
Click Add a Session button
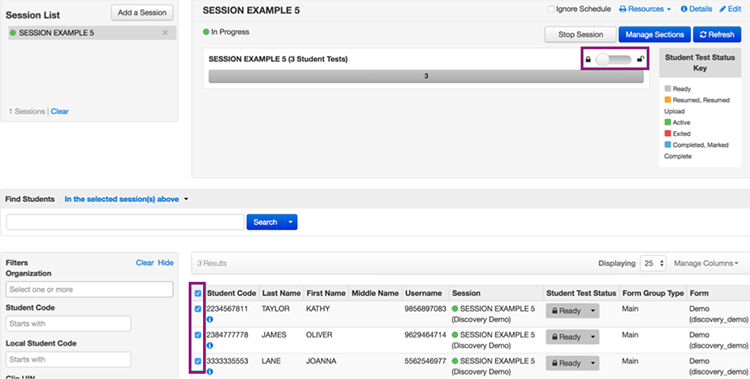click(x=142, y=13)
